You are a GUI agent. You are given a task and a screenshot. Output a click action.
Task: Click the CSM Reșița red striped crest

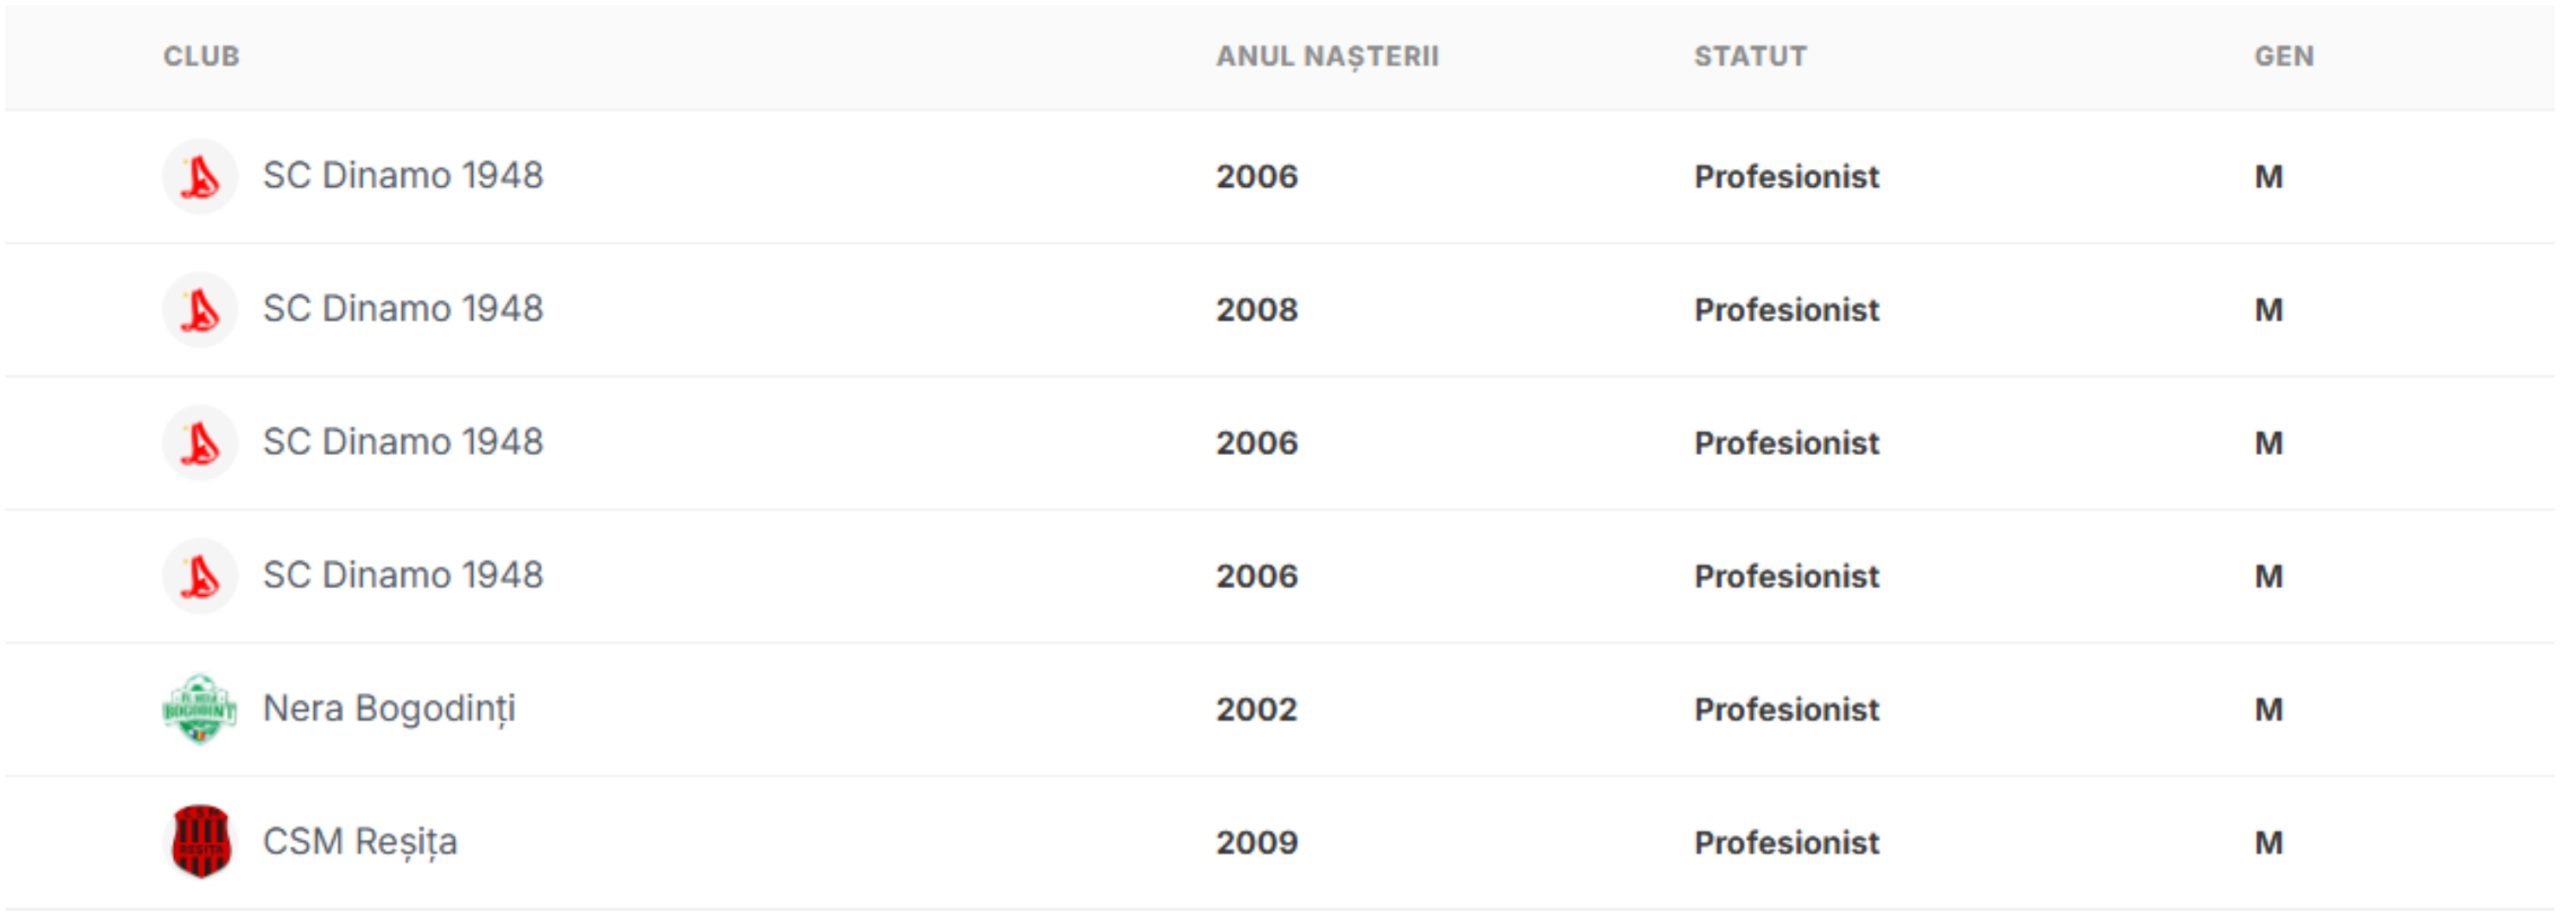200,842
